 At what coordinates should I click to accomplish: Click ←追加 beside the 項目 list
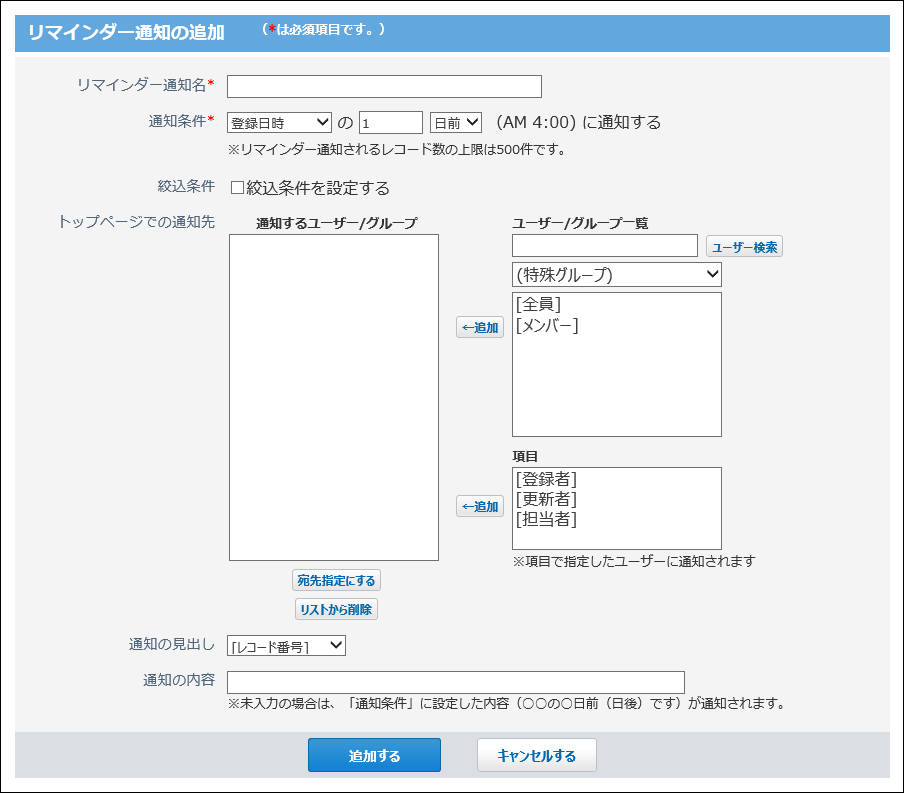[480, 506]
